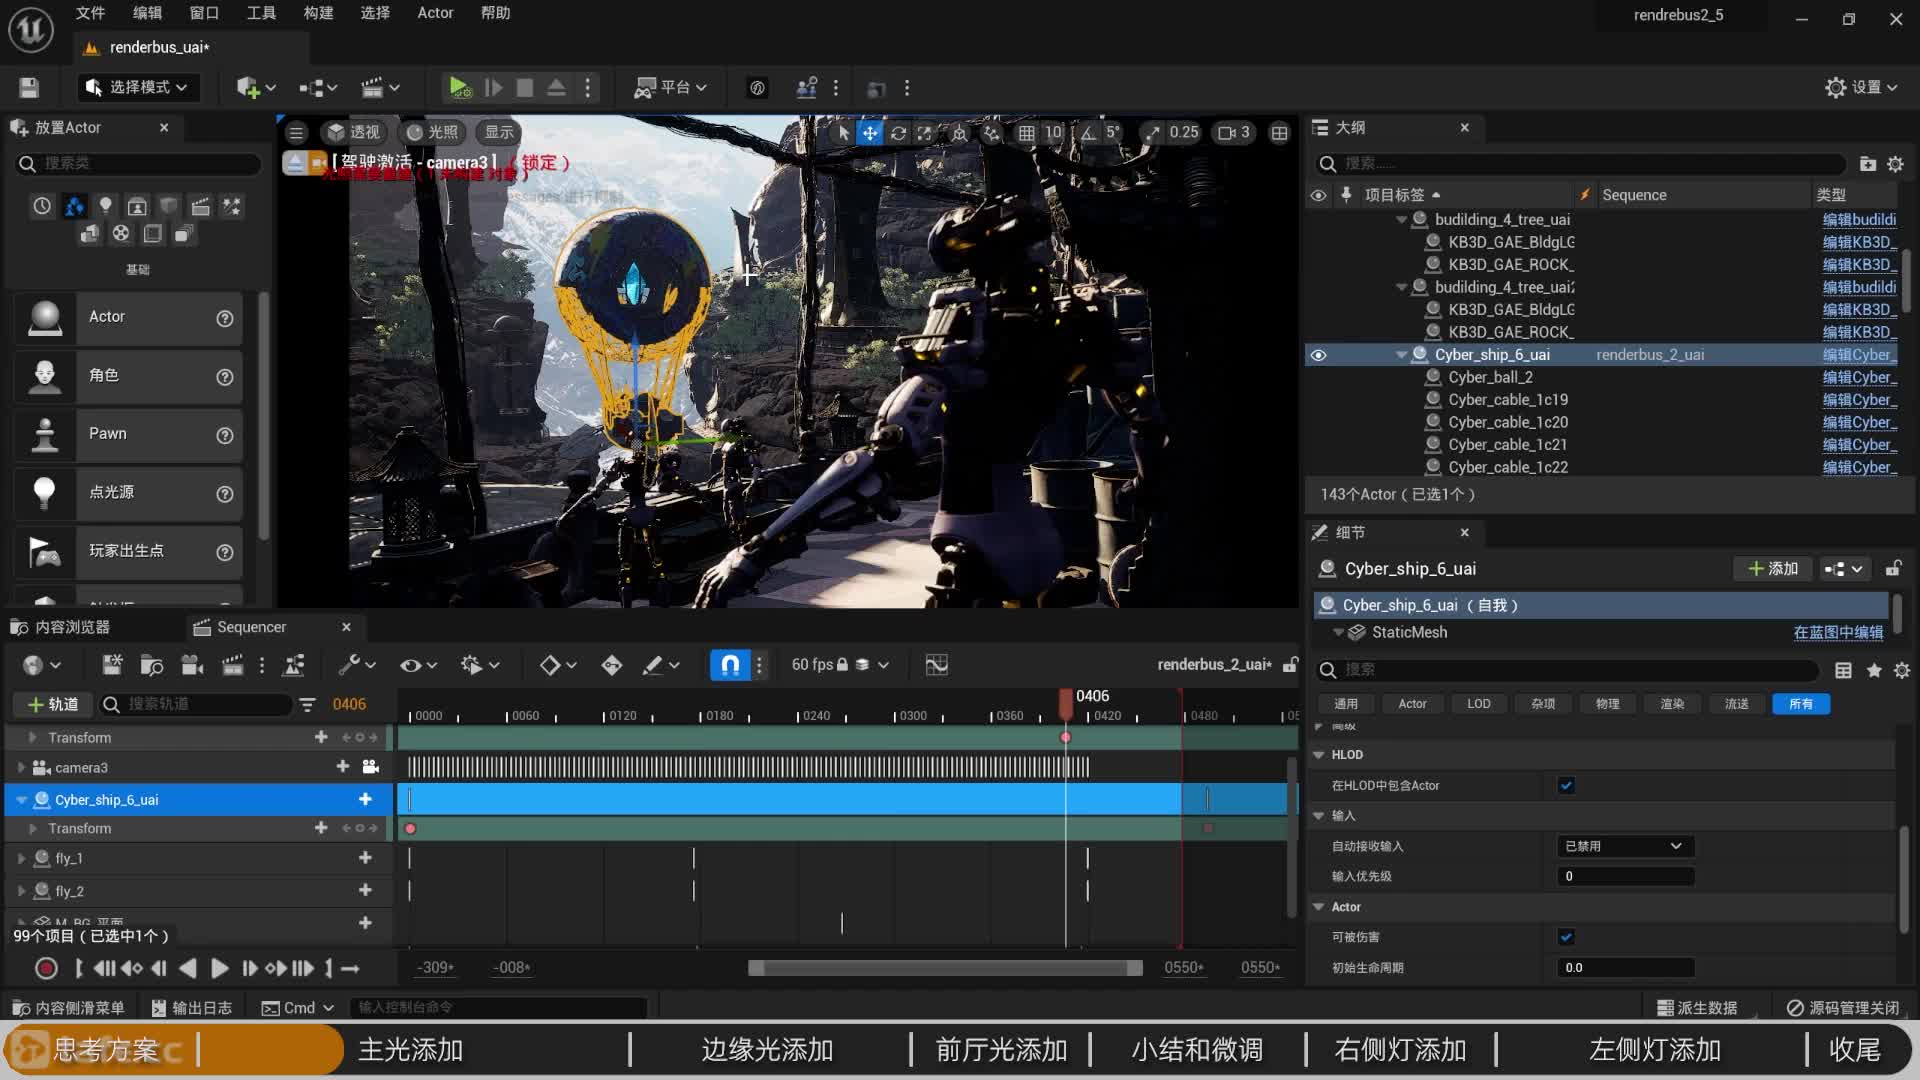Toggle grid snapping icon in viewport
This screenshot has height=1080, width=1920.
1026,133
